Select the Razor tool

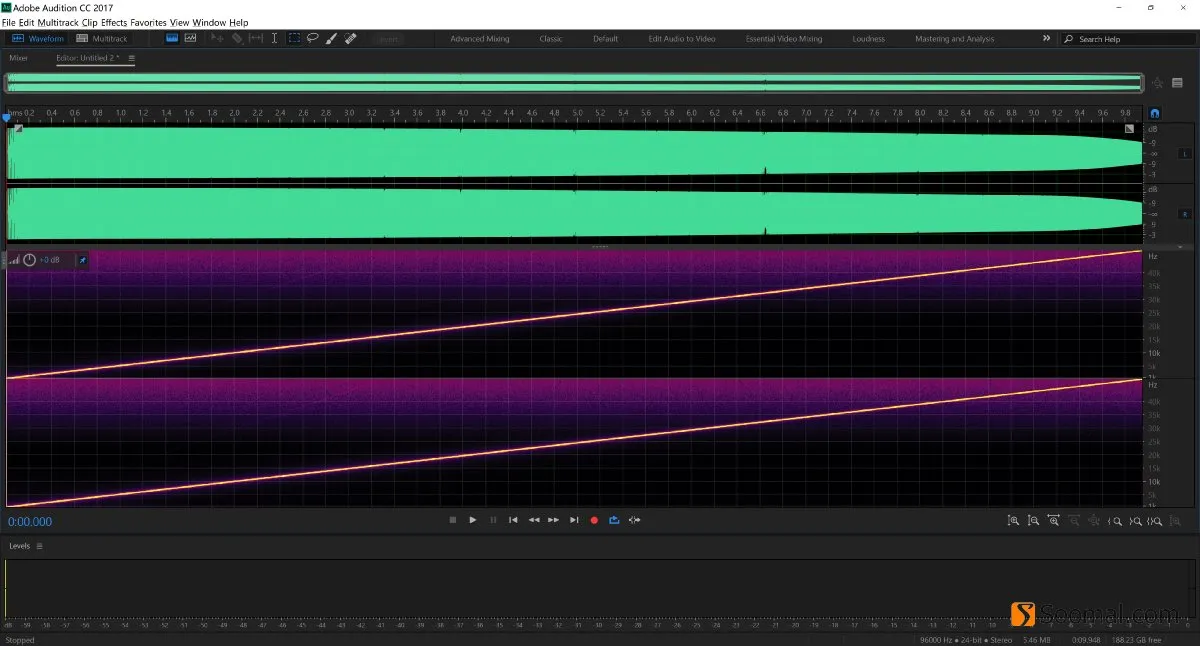click(237, 38)
